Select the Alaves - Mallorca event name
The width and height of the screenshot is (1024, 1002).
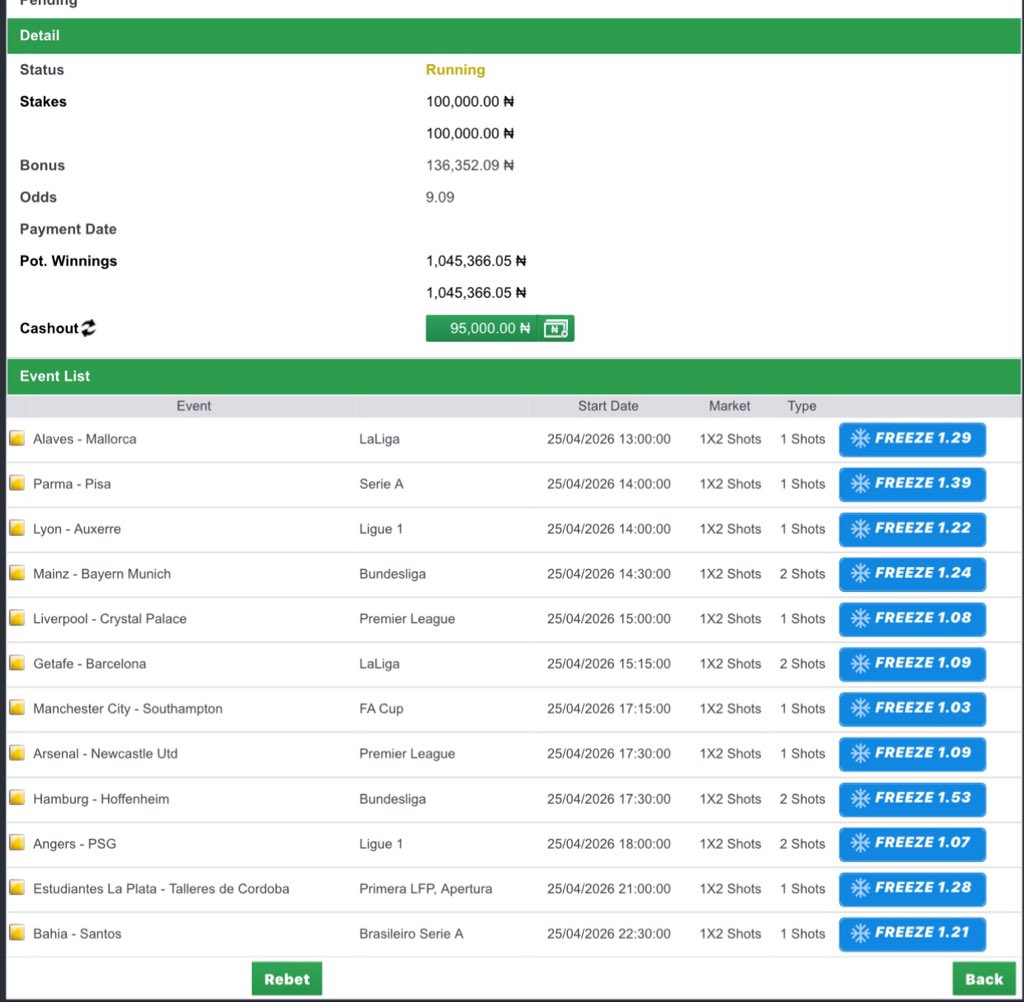pyautogui.click(x=85, y=439)
